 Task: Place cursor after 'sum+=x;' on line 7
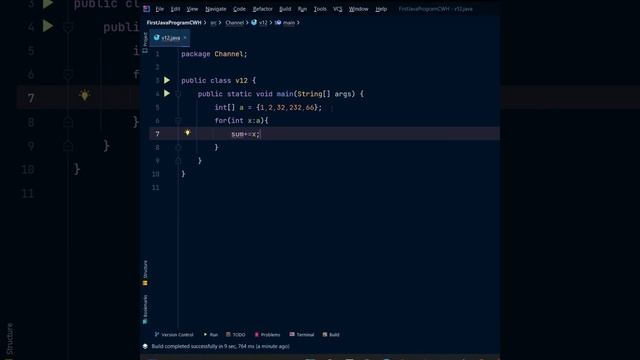click(x=260, y=134)
